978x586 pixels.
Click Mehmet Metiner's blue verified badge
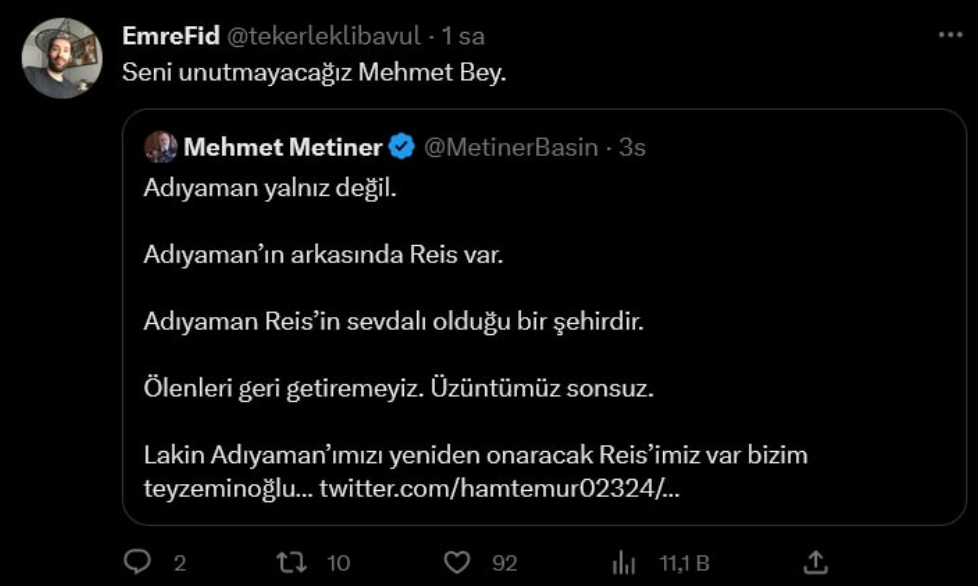pyautogui.click(x=402, y=144)
